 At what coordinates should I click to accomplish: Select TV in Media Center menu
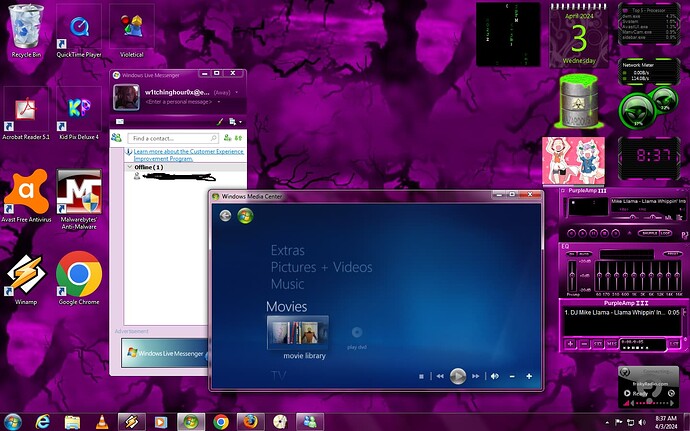[x=279, y=376]
